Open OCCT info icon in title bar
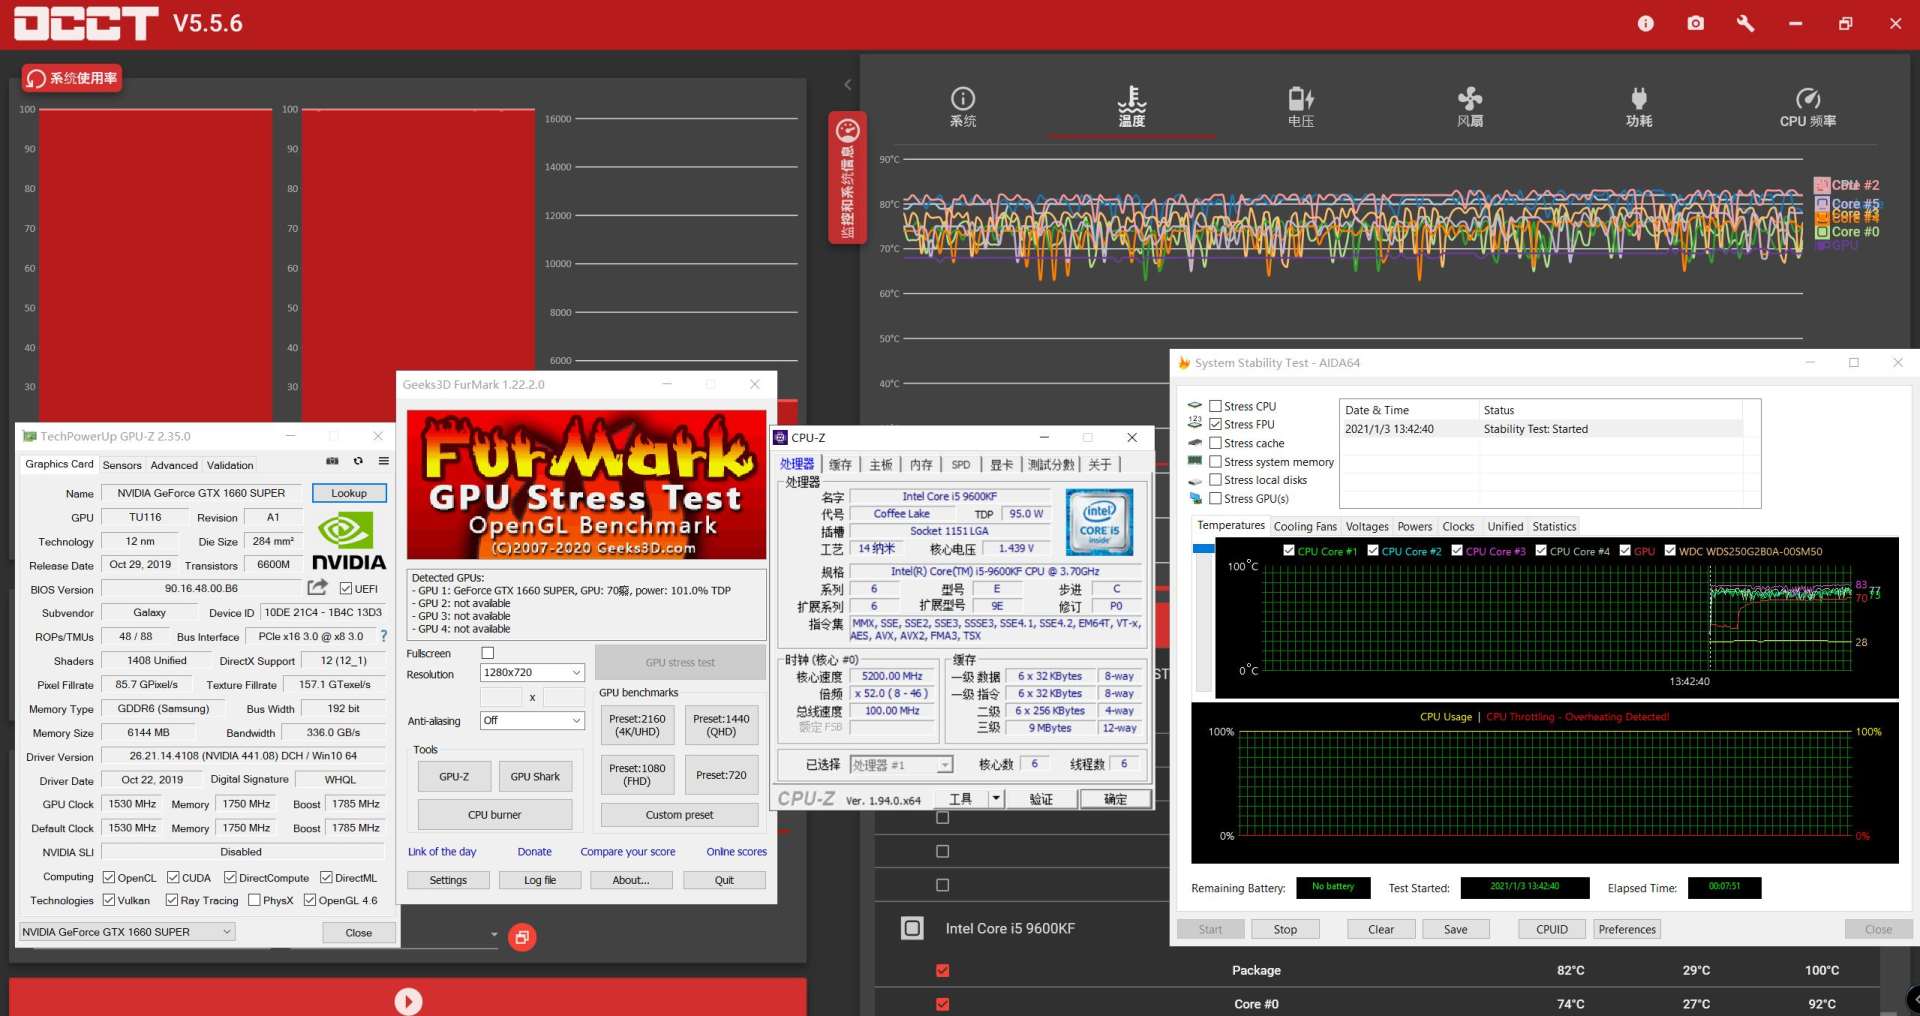The image size is (1920, 1016). pyautogui.click(x=1645, y=23)
